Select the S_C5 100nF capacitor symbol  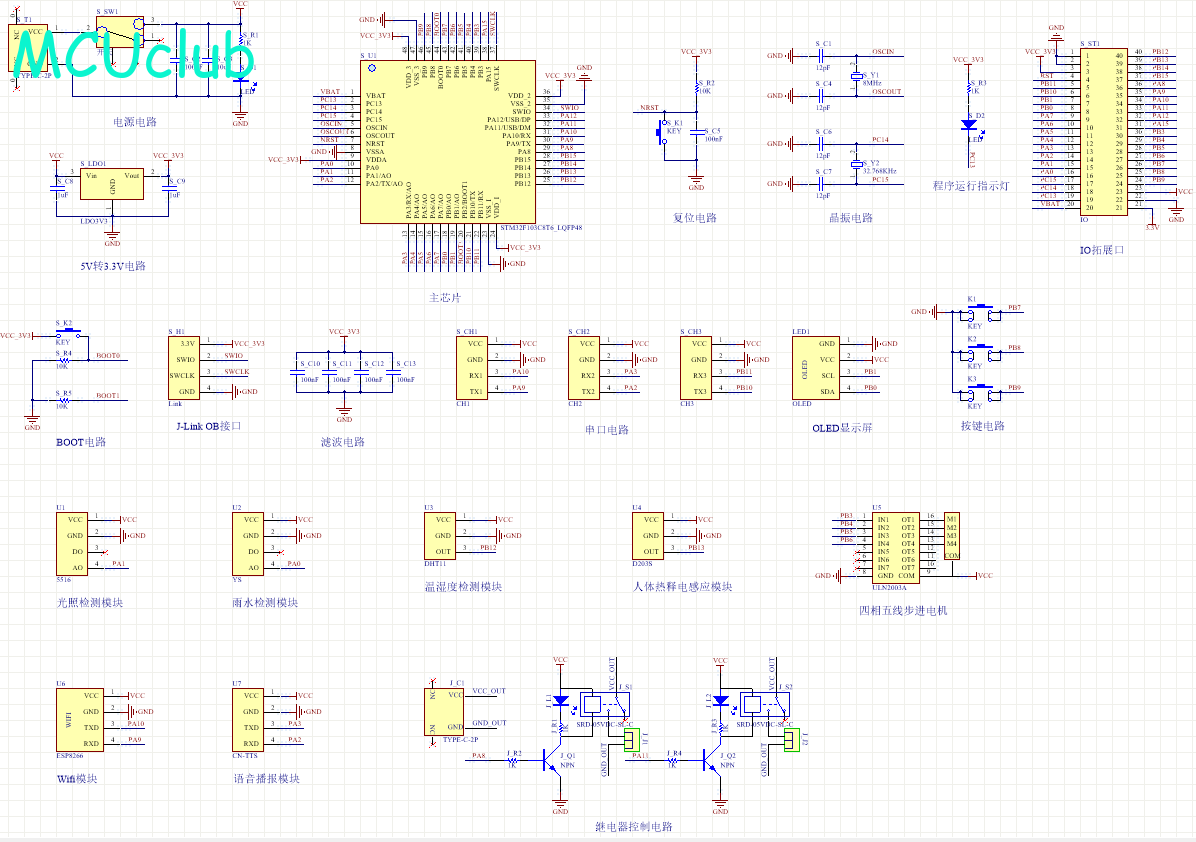click(x=696, y=133)
